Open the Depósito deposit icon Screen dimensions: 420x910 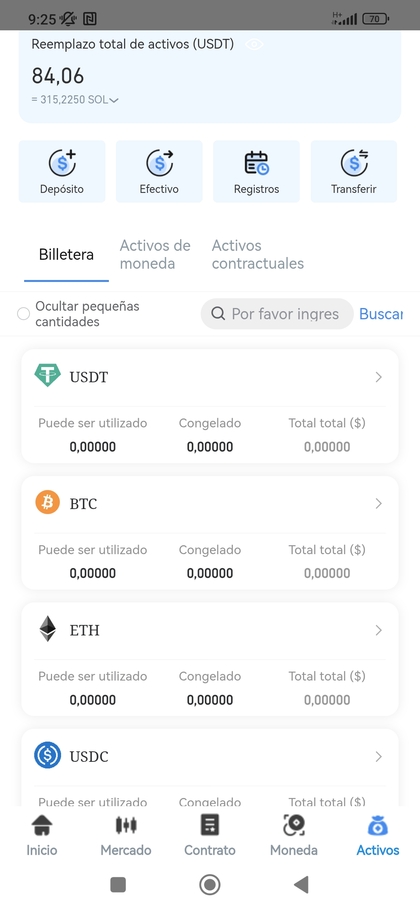(x=62, y=163)
